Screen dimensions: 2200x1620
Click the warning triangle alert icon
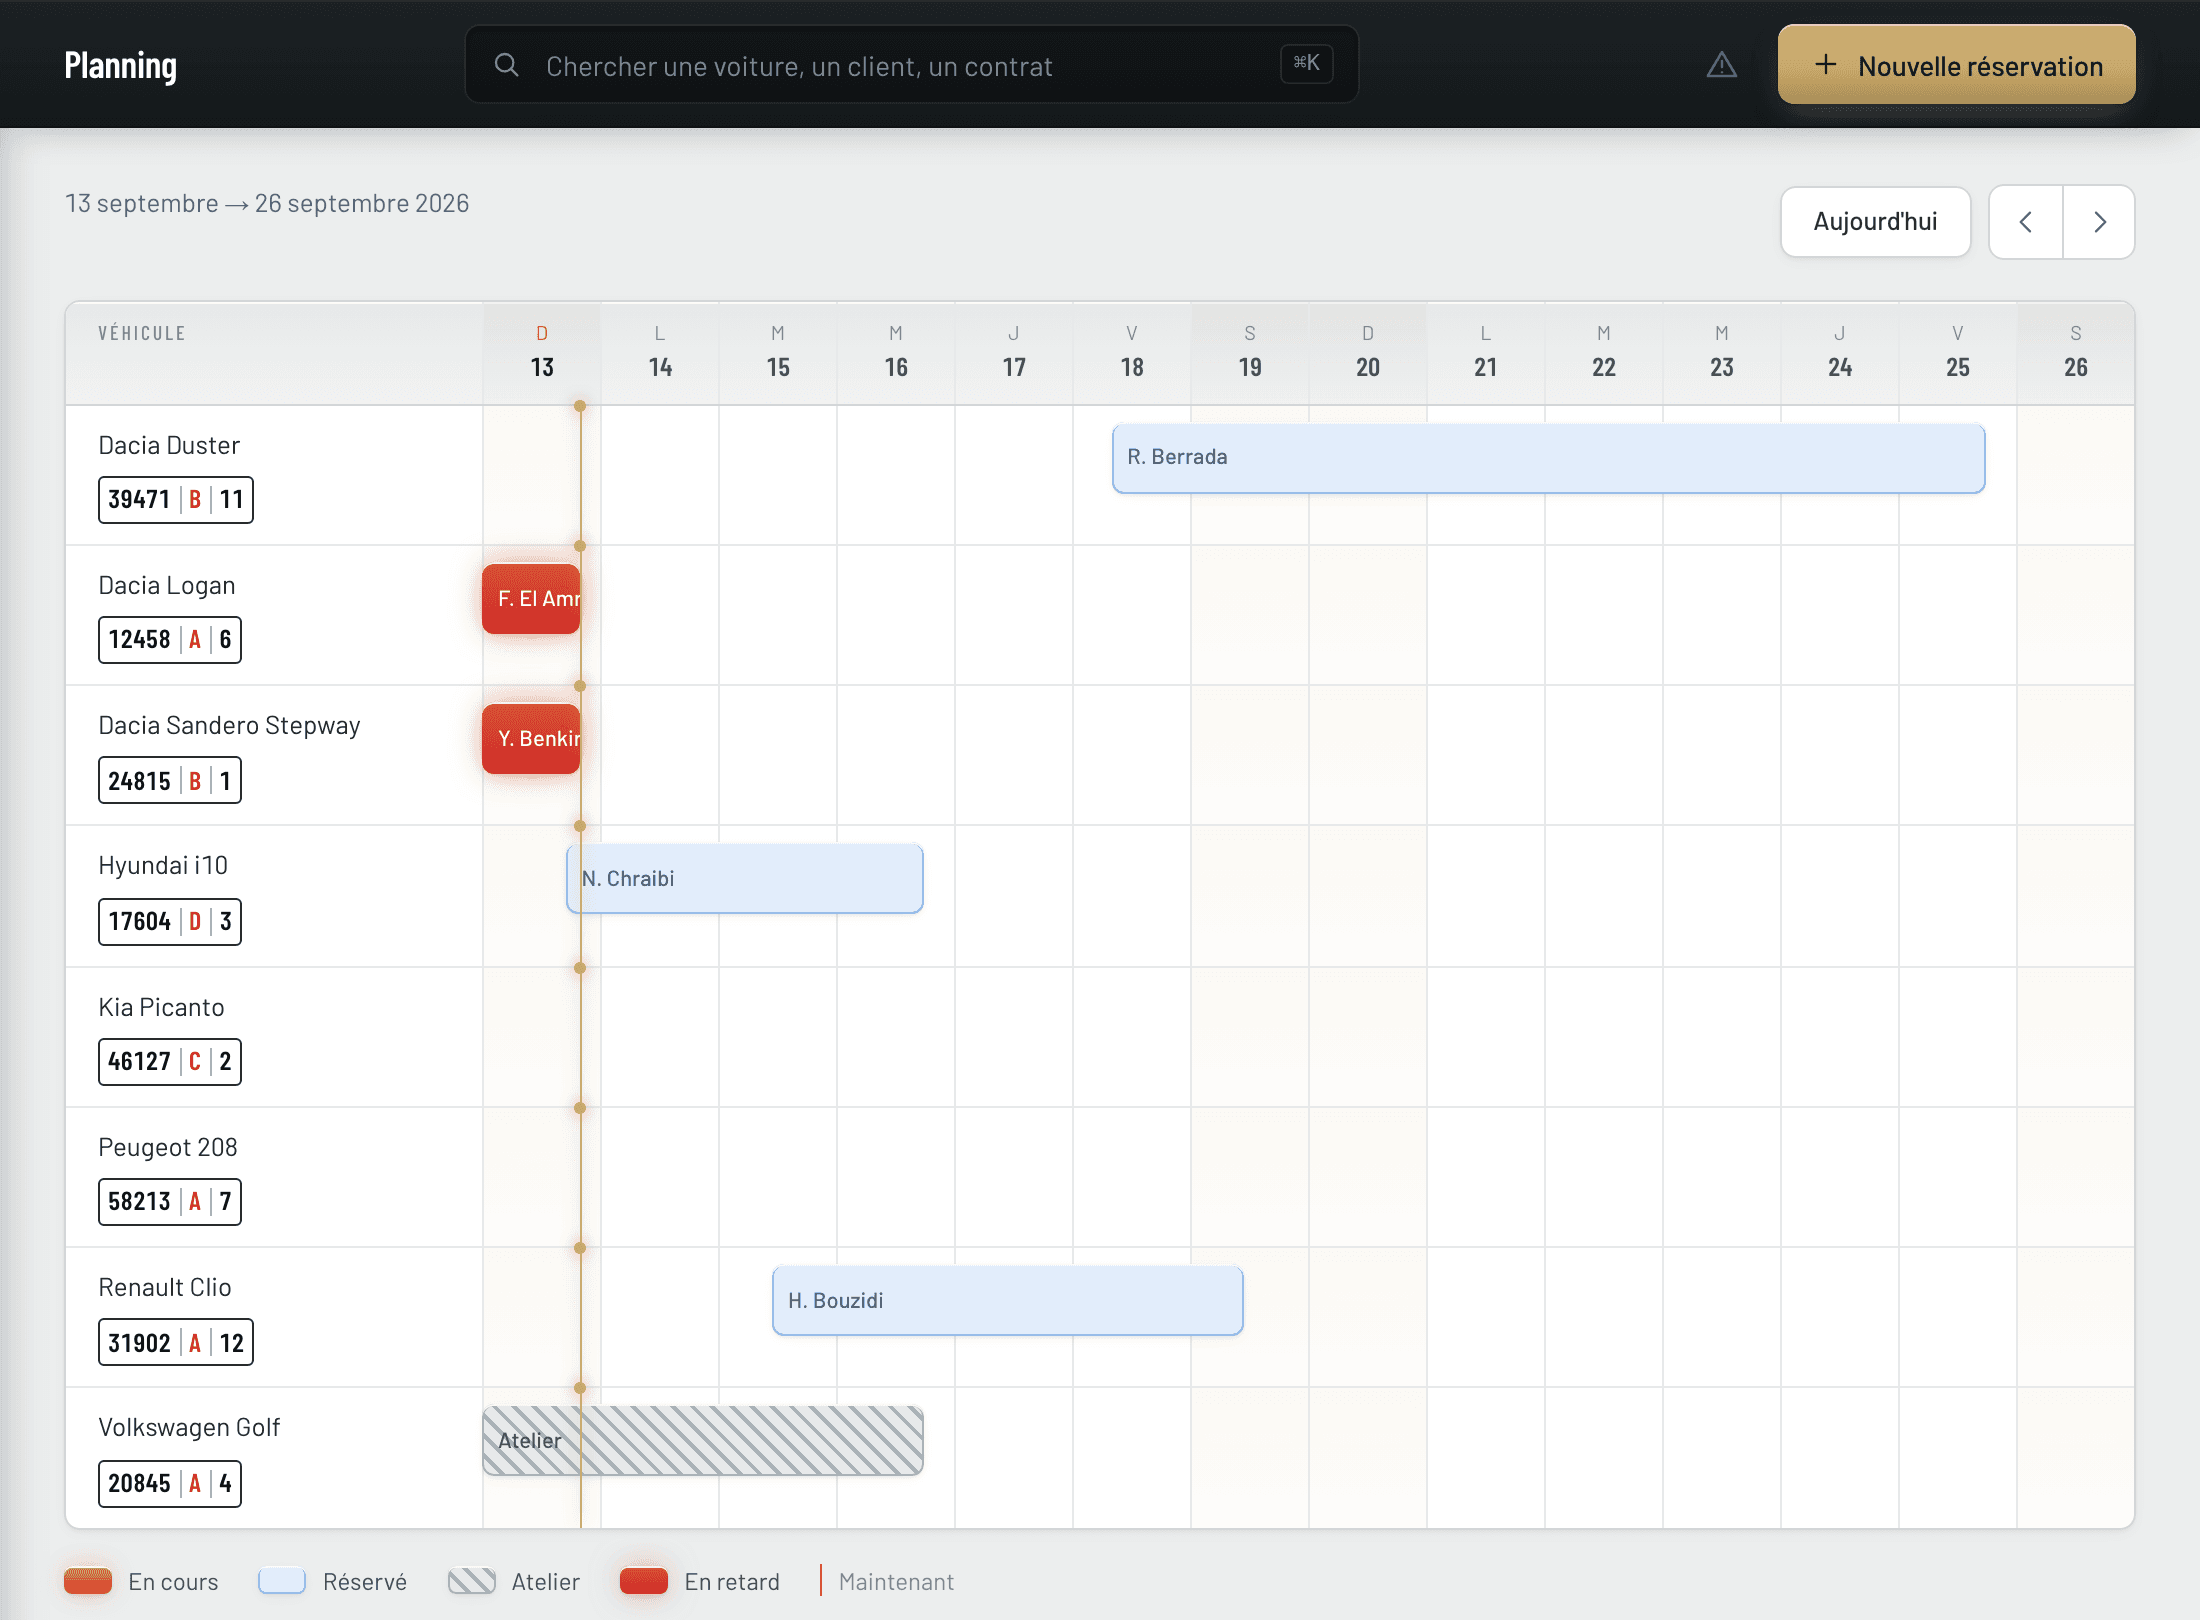tap(1721, 65)
